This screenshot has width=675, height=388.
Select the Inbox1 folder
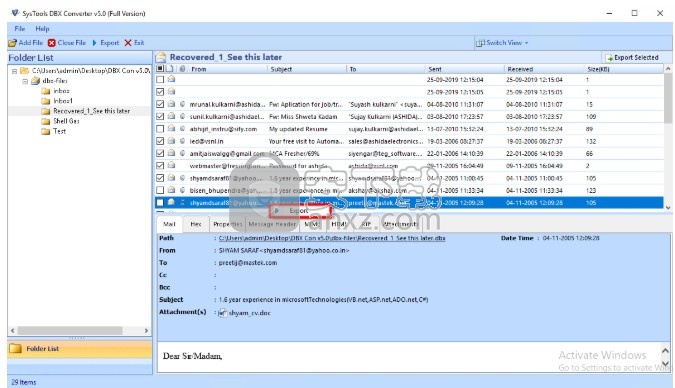[63, 101]
